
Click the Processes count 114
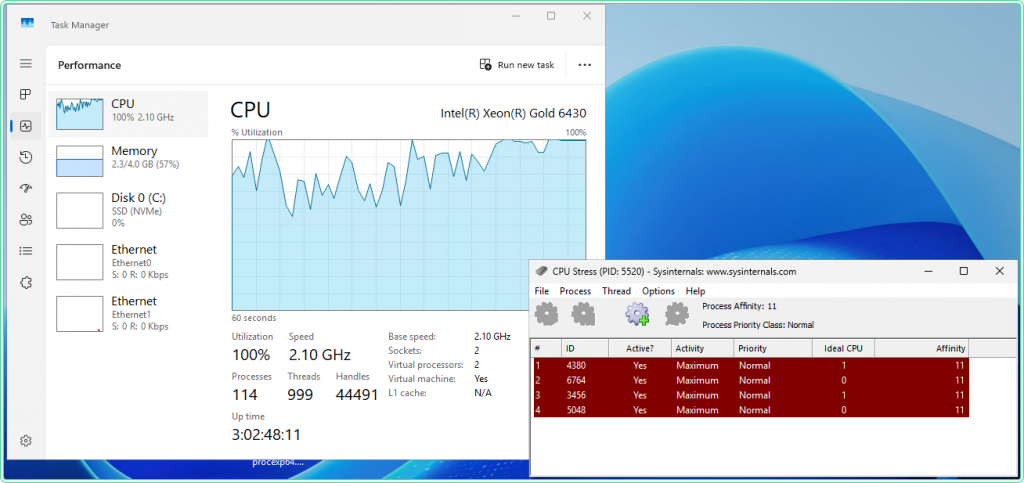tap(245, 395)
